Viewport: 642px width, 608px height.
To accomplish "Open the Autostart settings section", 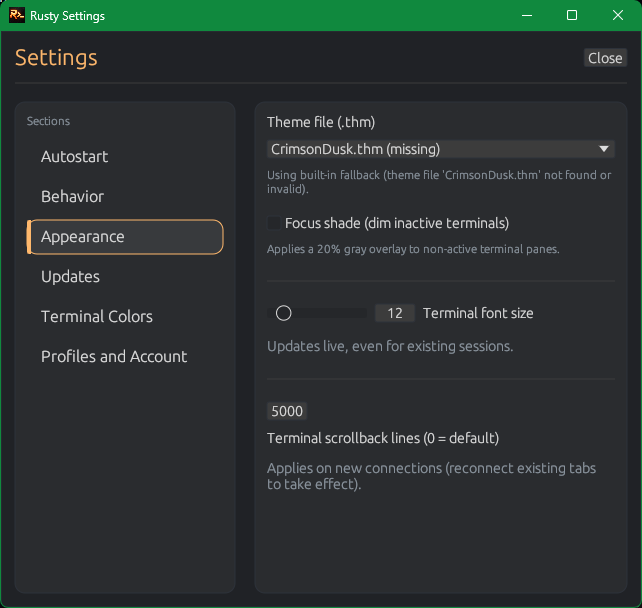I will click(x=125, y=157).
